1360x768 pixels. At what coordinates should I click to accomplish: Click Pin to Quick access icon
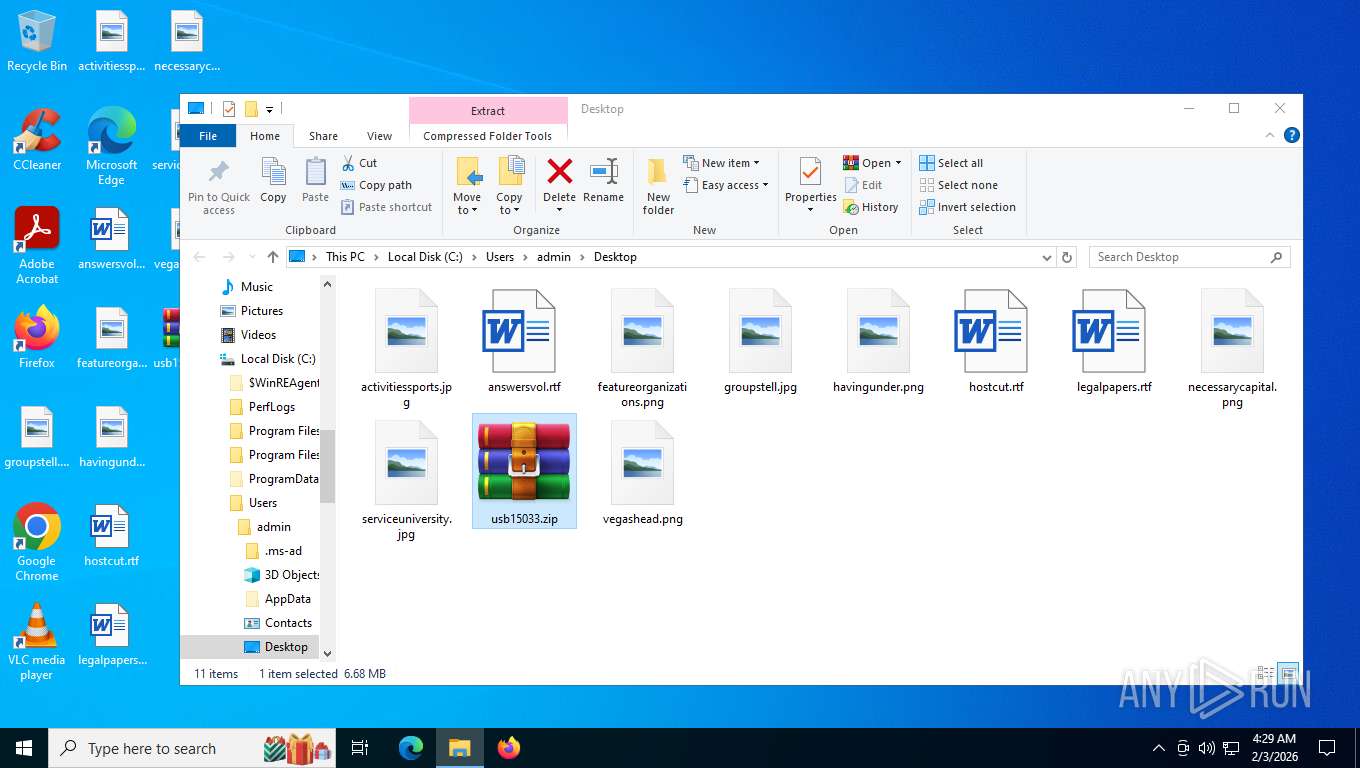point(218,172)
